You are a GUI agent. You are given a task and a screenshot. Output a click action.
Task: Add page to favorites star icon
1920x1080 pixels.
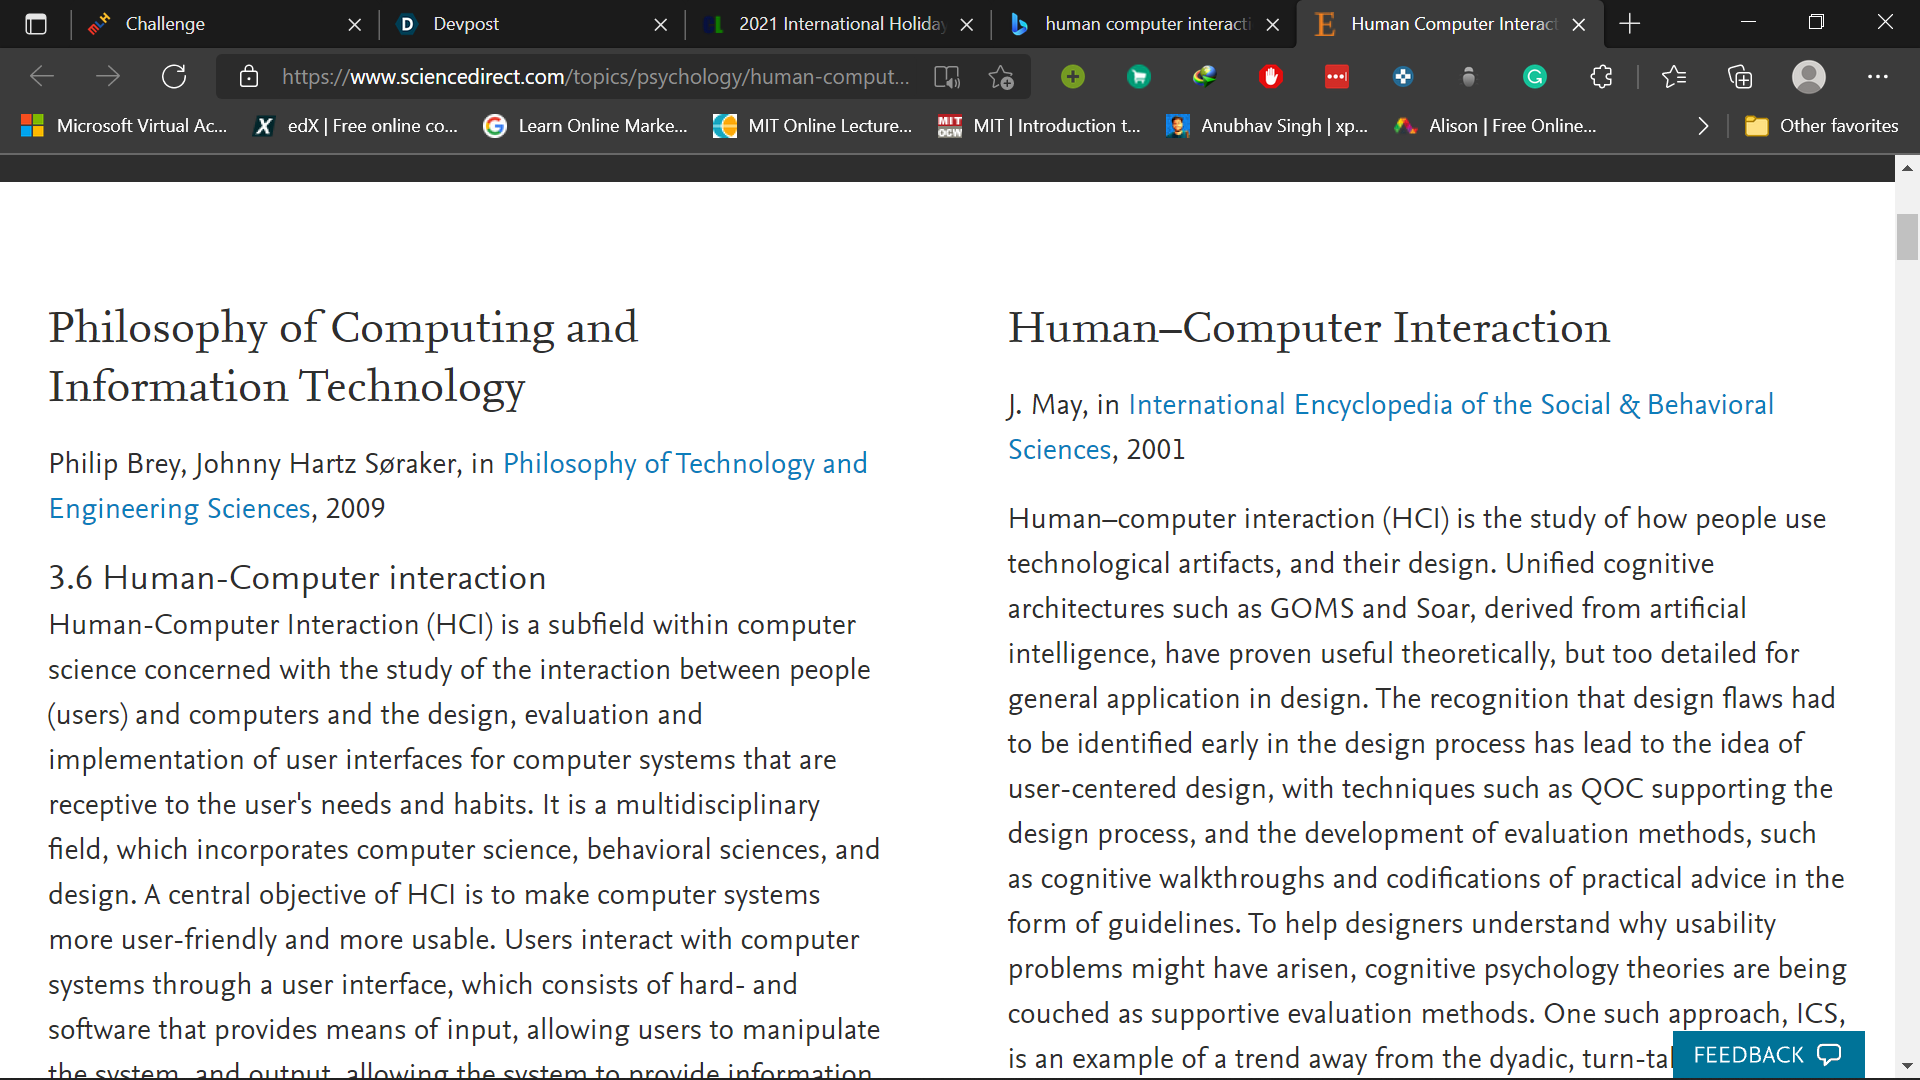(x=1001, y=77)
